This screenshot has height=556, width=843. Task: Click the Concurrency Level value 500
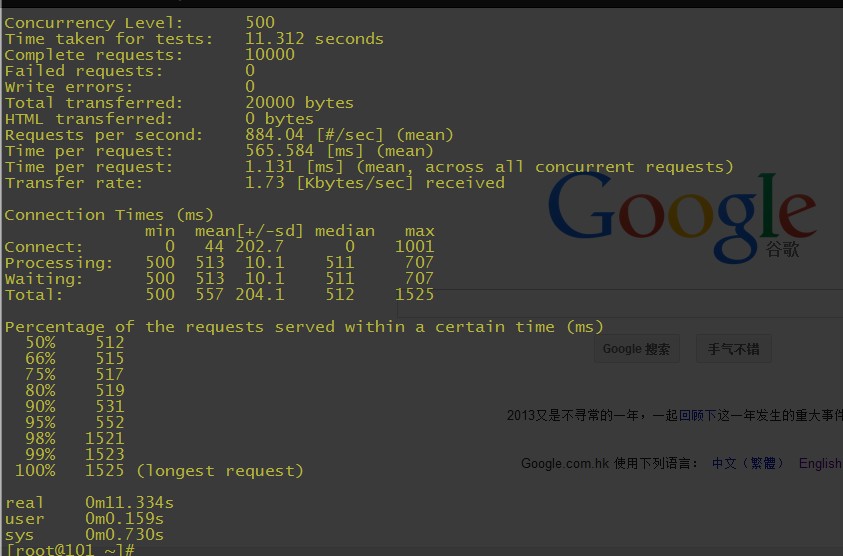tap(260, 22)
